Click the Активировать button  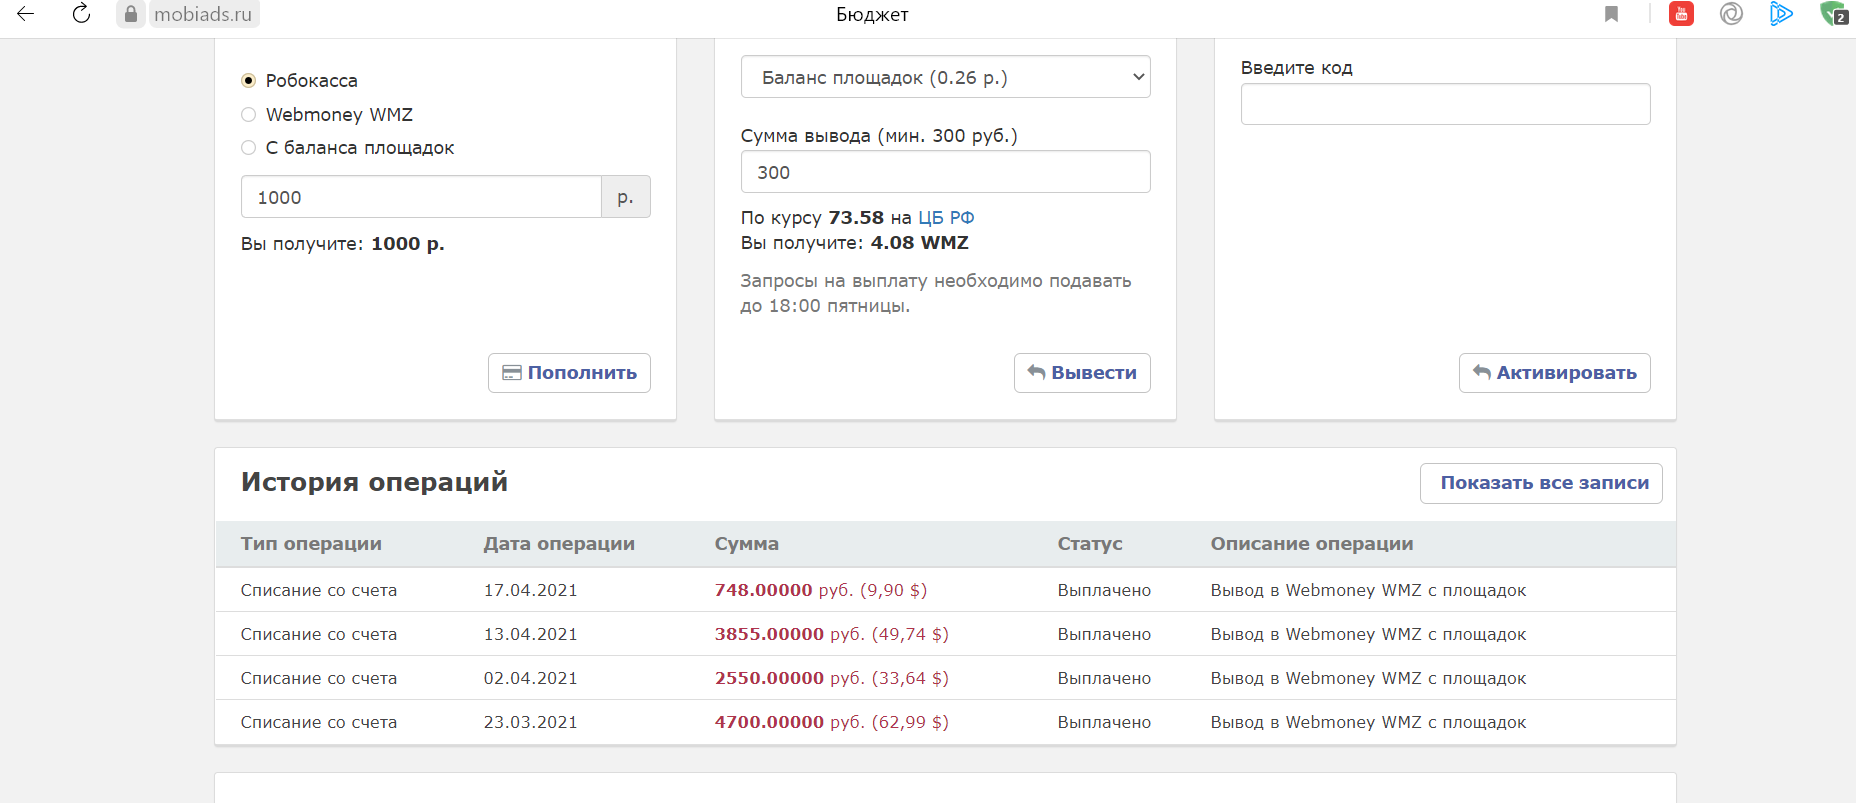pyautogui.click(x=1554, y=373)
